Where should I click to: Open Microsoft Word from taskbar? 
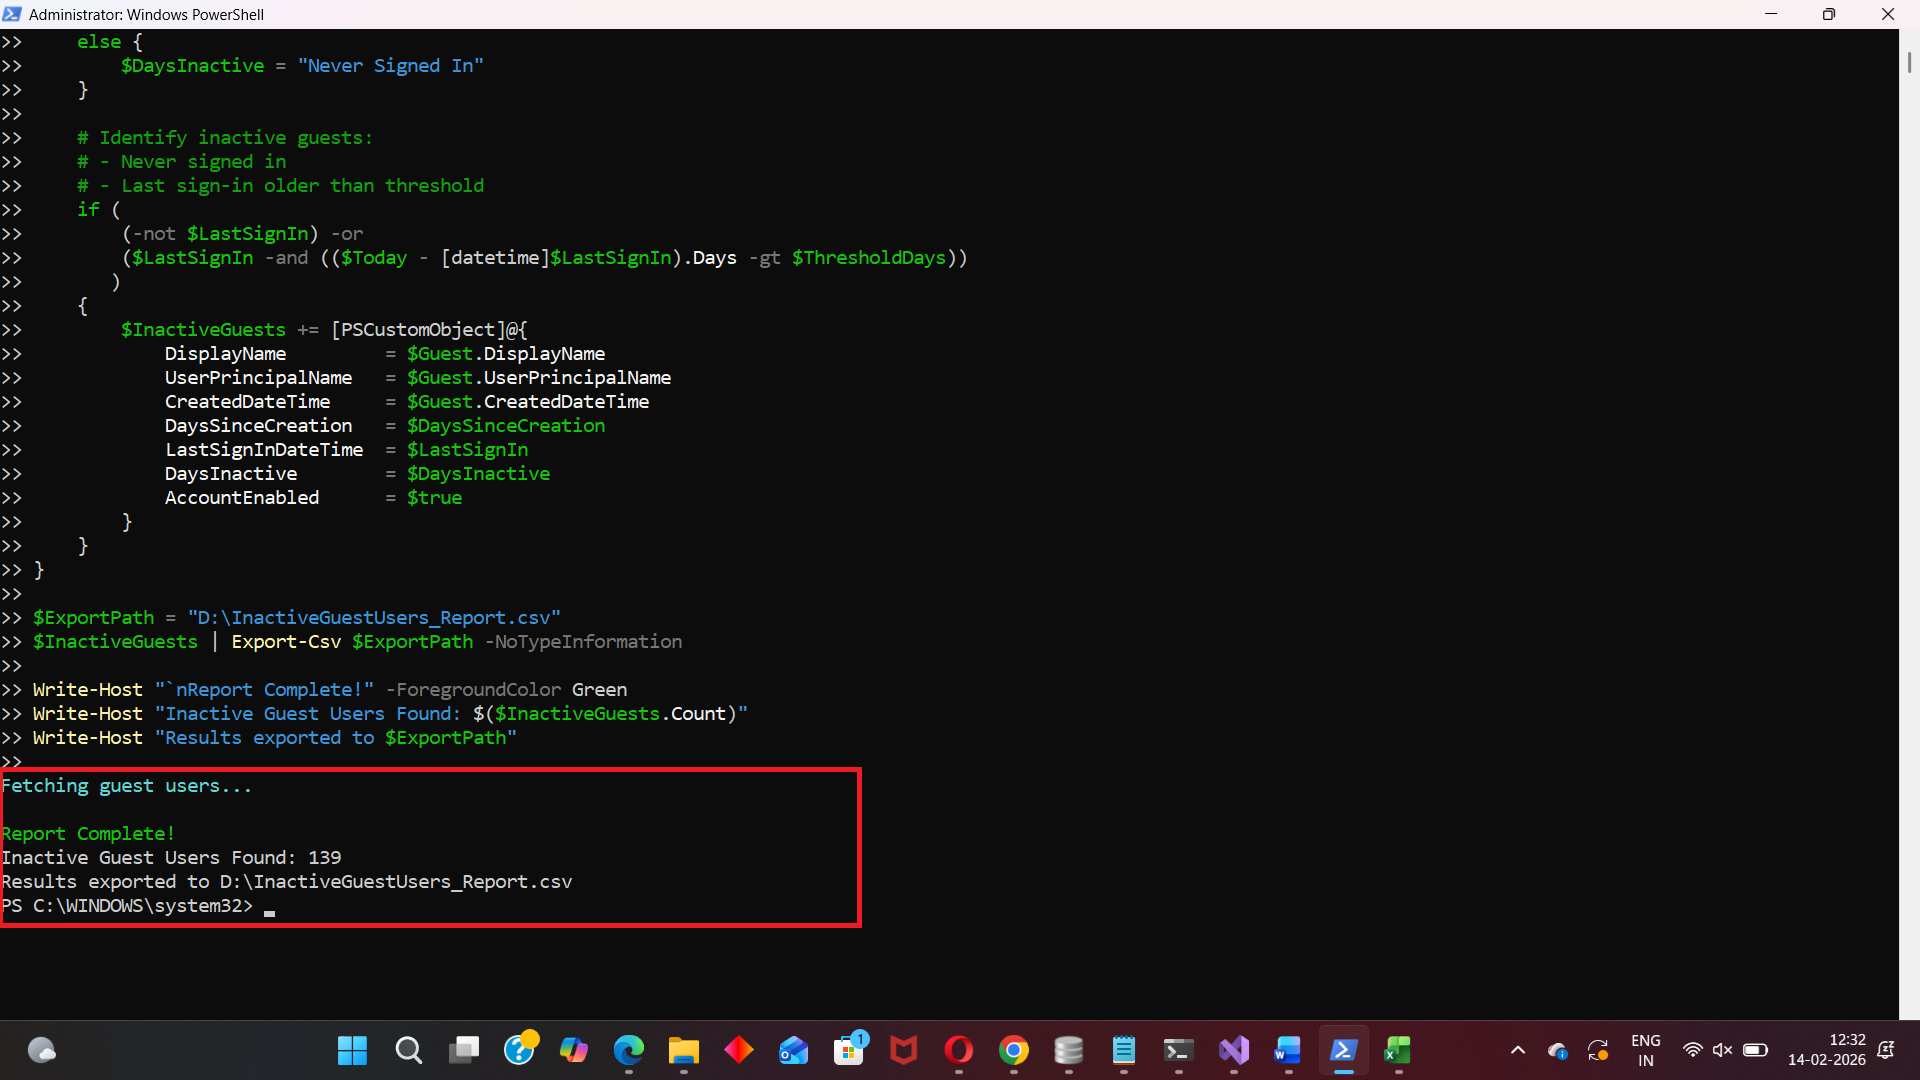tap(1288, 1050)
